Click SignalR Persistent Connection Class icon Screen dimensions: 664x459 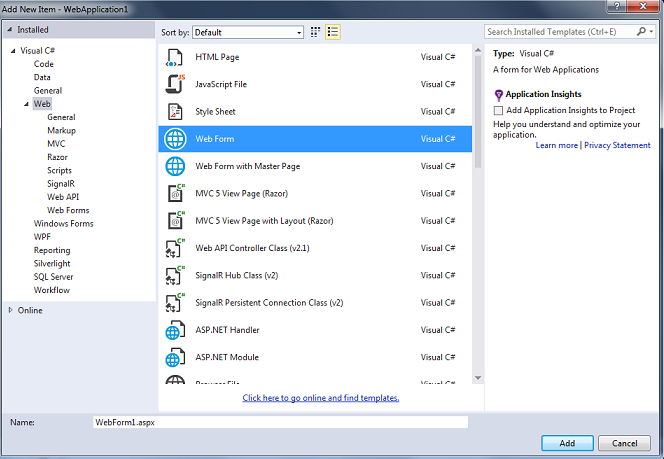[x=175, y=303]
